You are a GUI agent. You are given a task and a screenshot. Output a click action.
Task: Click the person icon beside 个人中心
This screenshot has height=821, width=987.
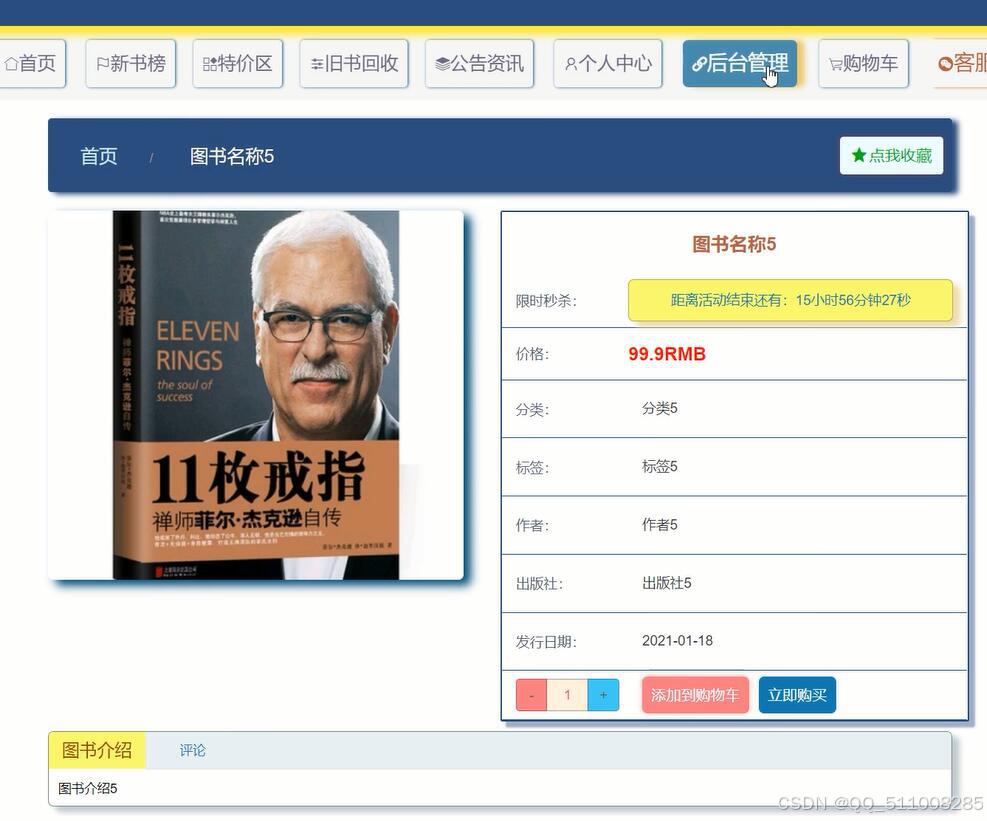[571, 64]
